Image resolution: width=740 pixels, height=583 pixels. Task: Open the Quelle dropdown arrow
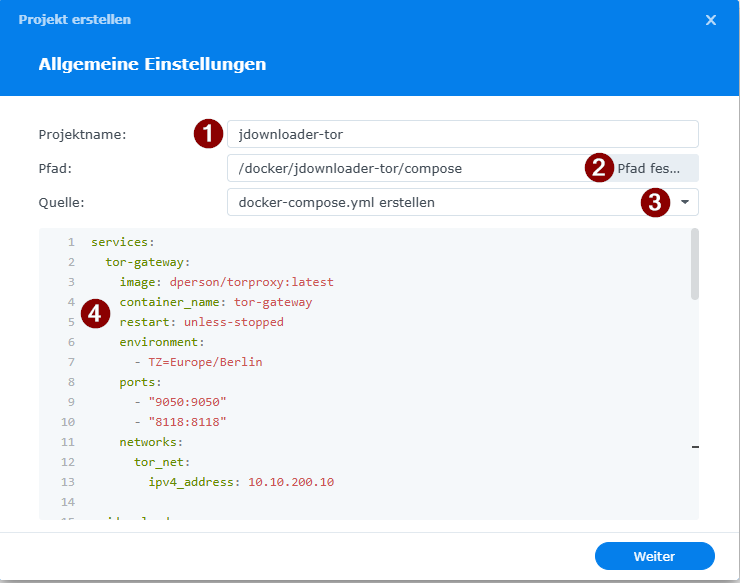(x=685, y=202)
